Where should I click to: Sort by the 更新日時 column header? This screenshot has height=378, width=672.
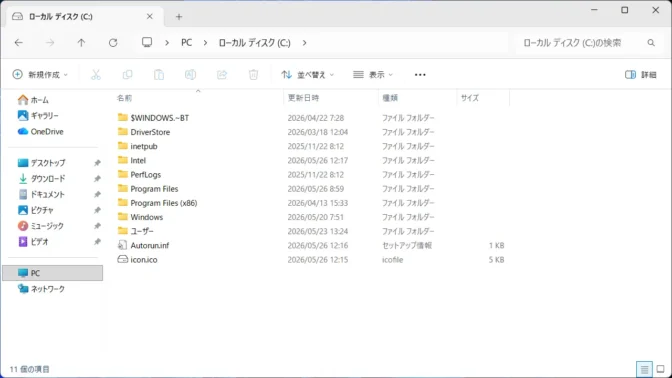coord(303,98)
